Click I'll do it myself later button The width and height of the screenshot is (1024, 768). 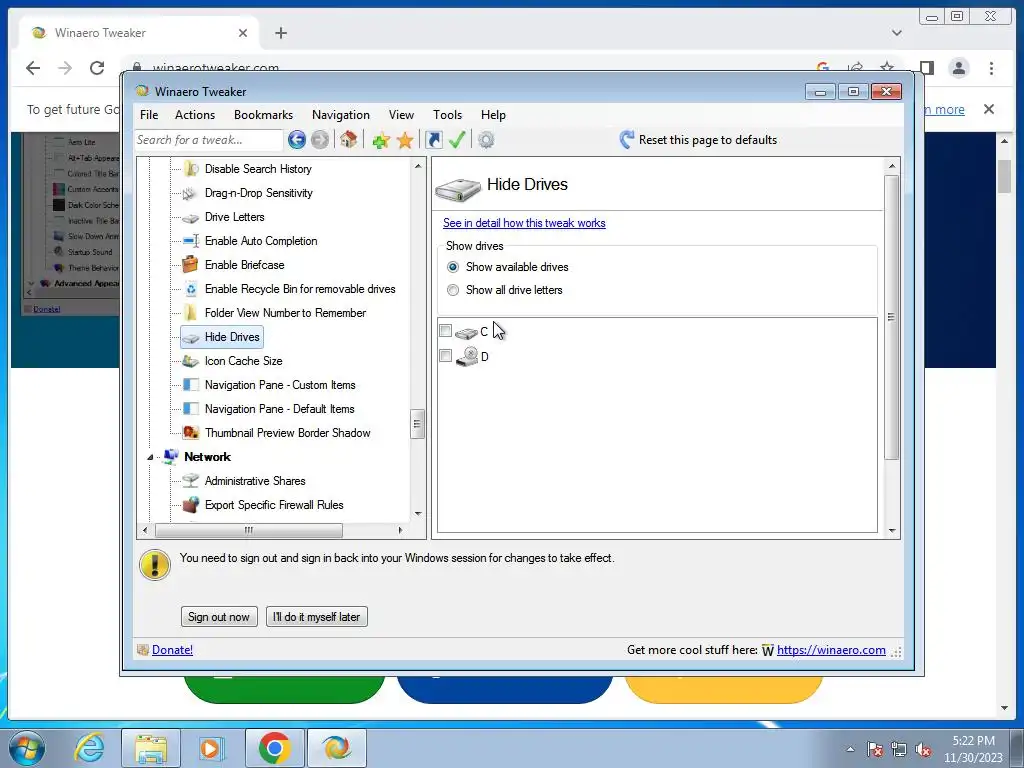point(317,616)
